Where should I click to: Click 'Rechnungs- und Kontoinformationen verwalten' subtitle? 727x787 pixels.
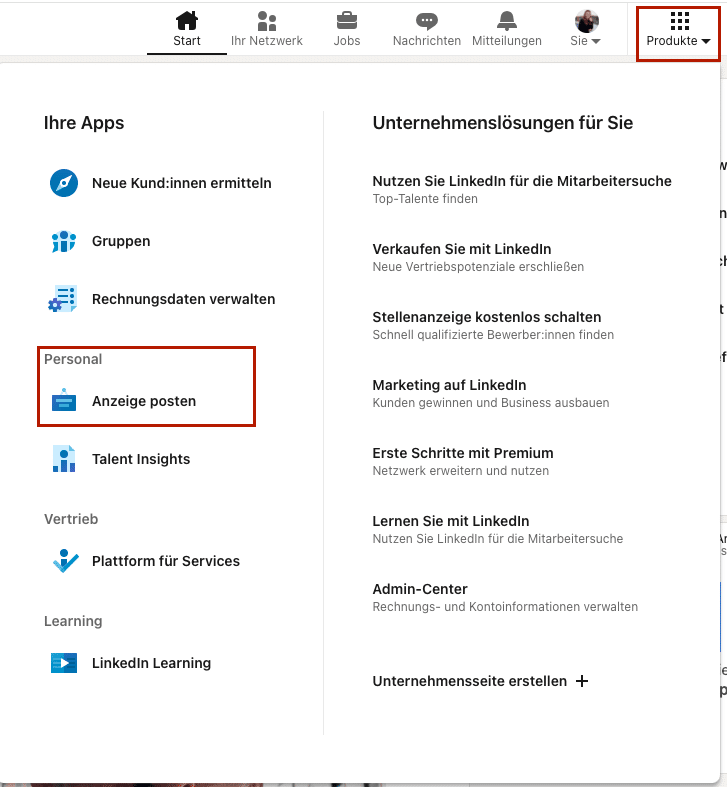(505, 607)
